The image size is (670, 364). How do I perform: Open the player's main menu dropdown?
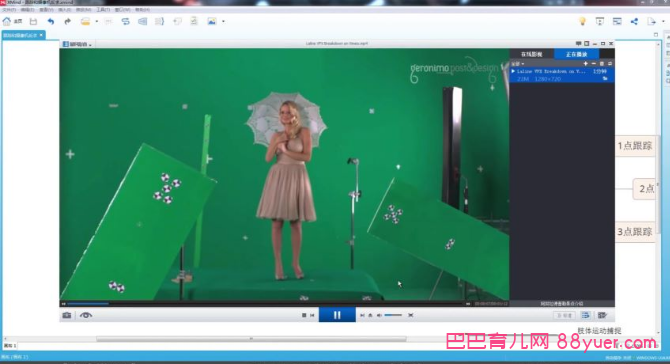click(x=77, y=44)
